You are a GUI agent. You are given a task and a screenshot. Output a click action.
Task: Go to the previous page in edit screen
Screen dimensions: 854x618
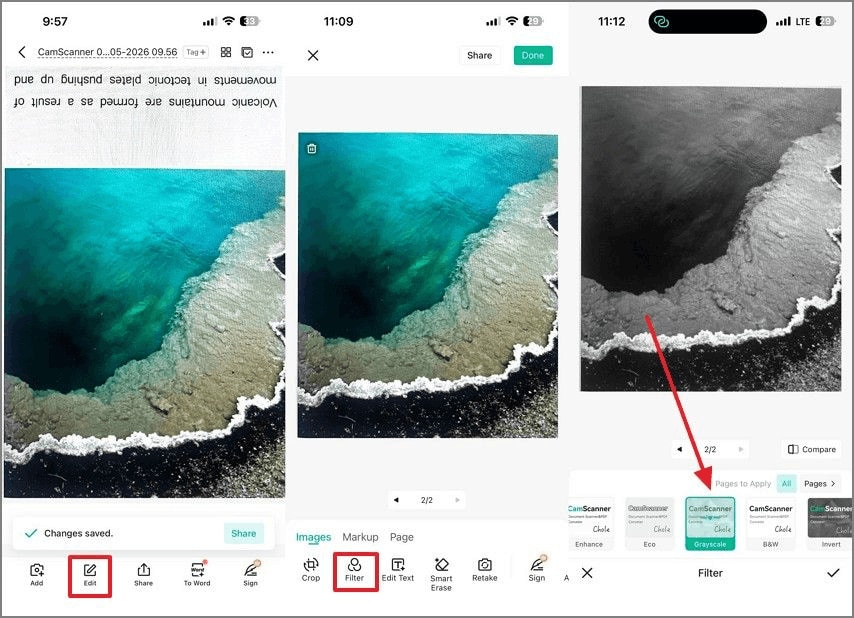pyautogui.click(x=396, y=500)
